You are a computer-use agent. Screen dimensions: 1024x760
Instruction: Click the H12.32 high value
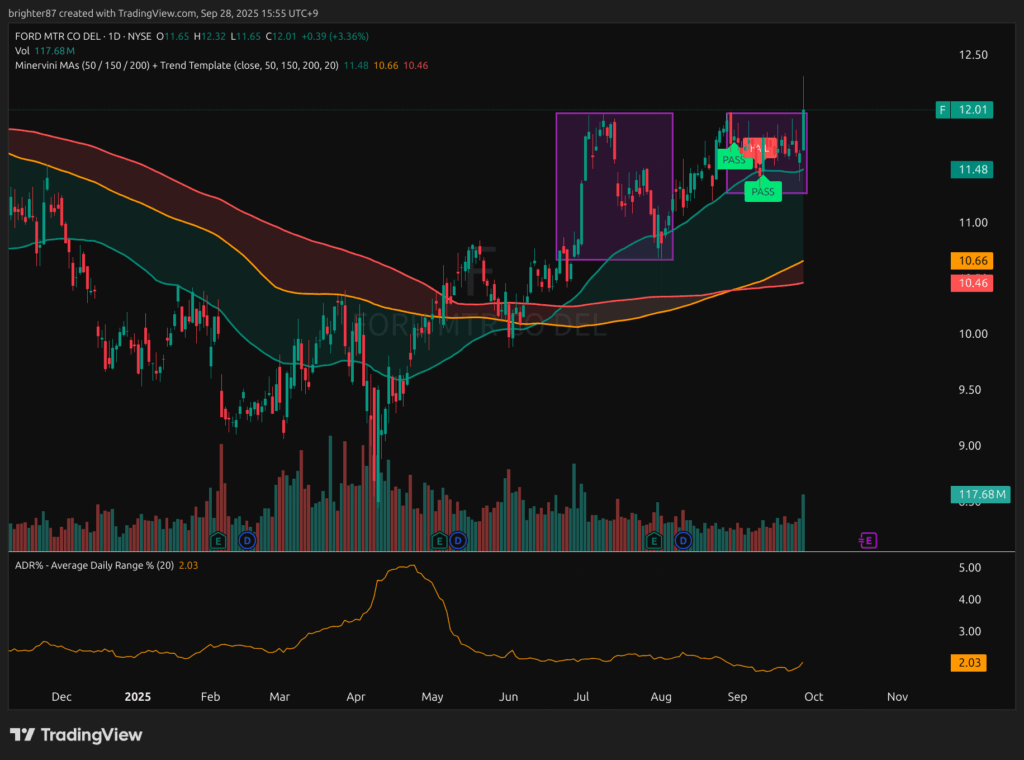pyautogui.click(x=210, y=37)
